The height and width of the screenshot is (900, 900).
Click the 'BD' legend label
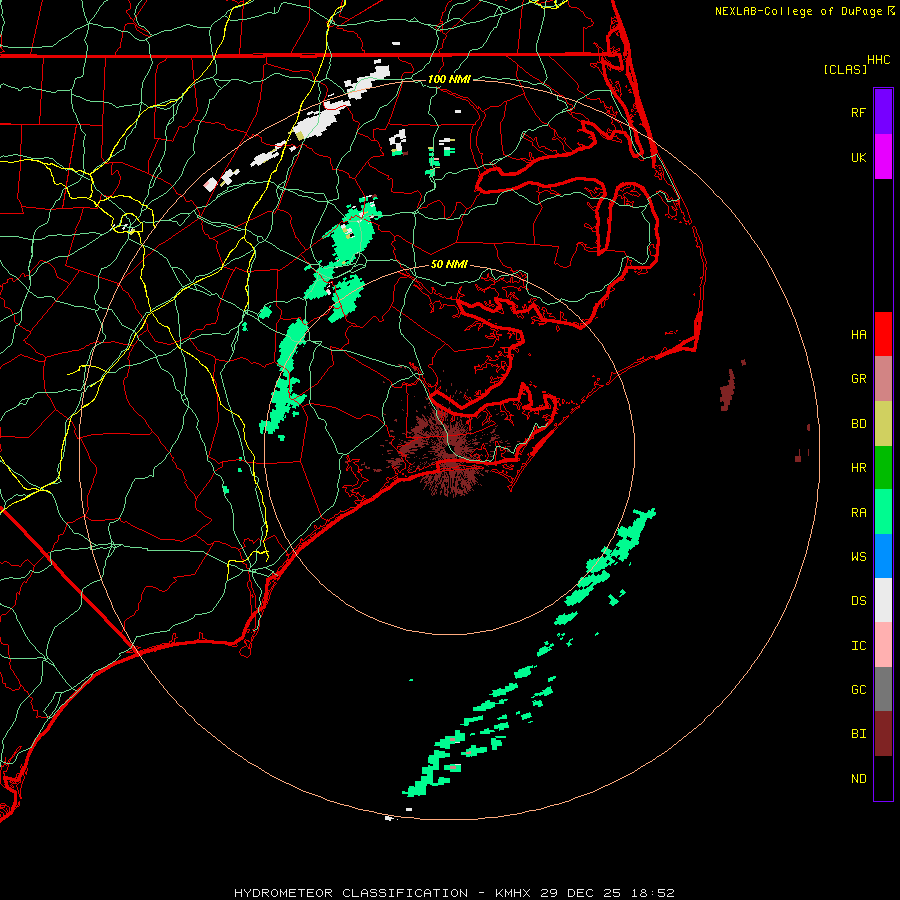[858, 424]
